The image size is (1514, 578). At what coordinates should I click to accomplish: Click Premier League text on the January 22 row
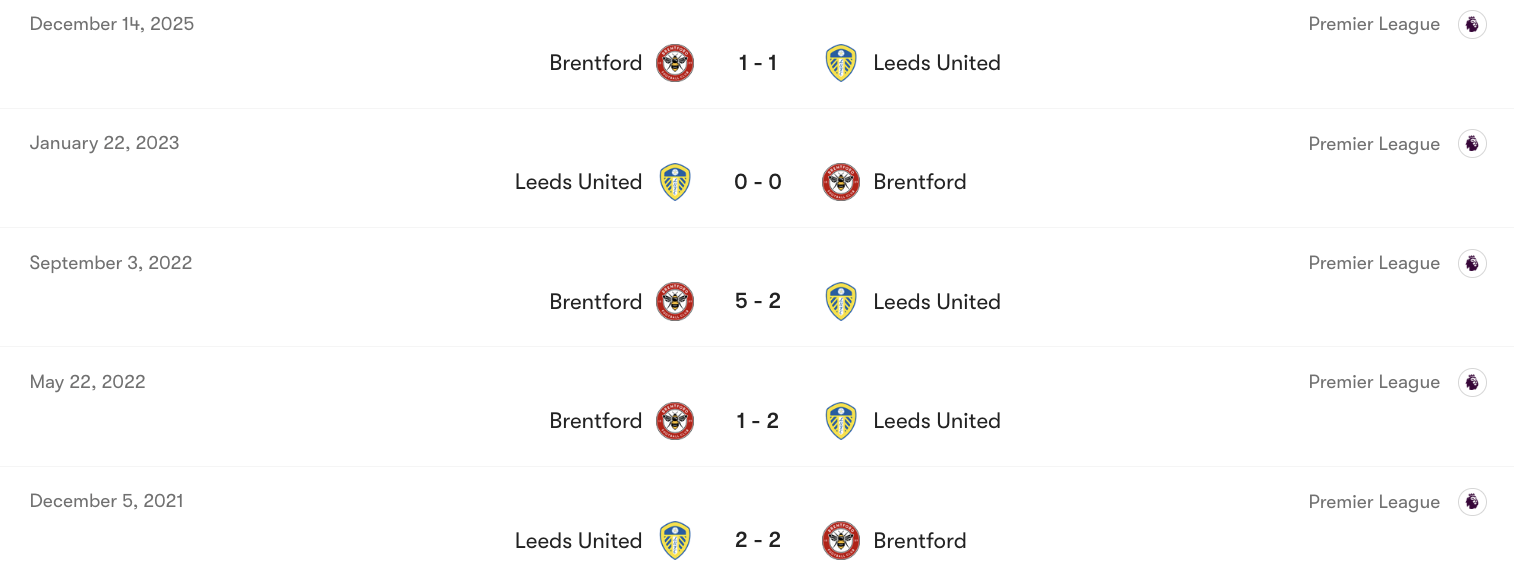(1374, 143)
